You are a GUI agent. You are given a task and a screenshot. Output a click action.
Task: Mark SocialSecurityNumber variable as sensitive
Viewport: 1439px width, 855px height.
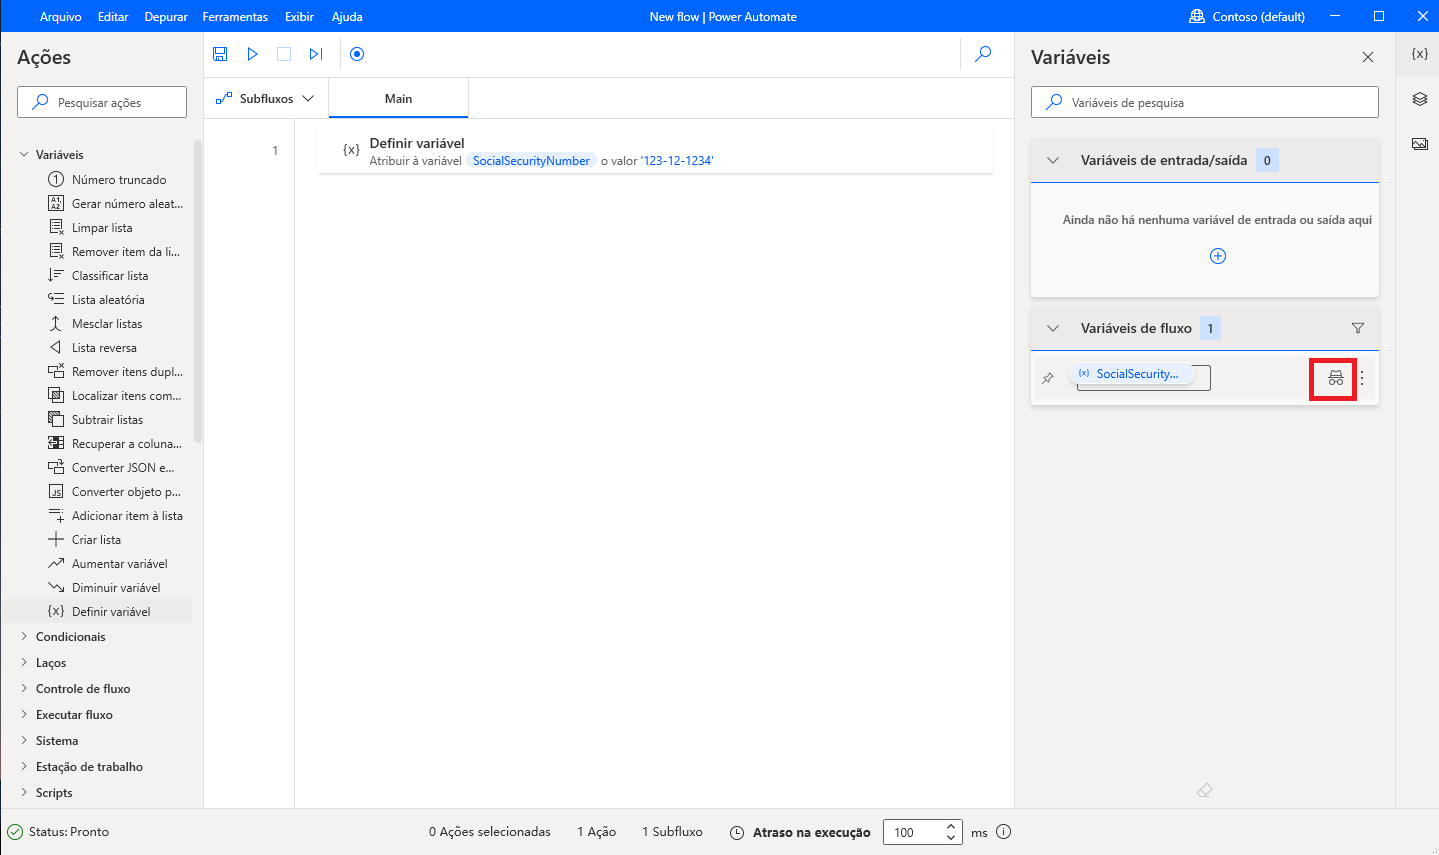[1336, 378]
